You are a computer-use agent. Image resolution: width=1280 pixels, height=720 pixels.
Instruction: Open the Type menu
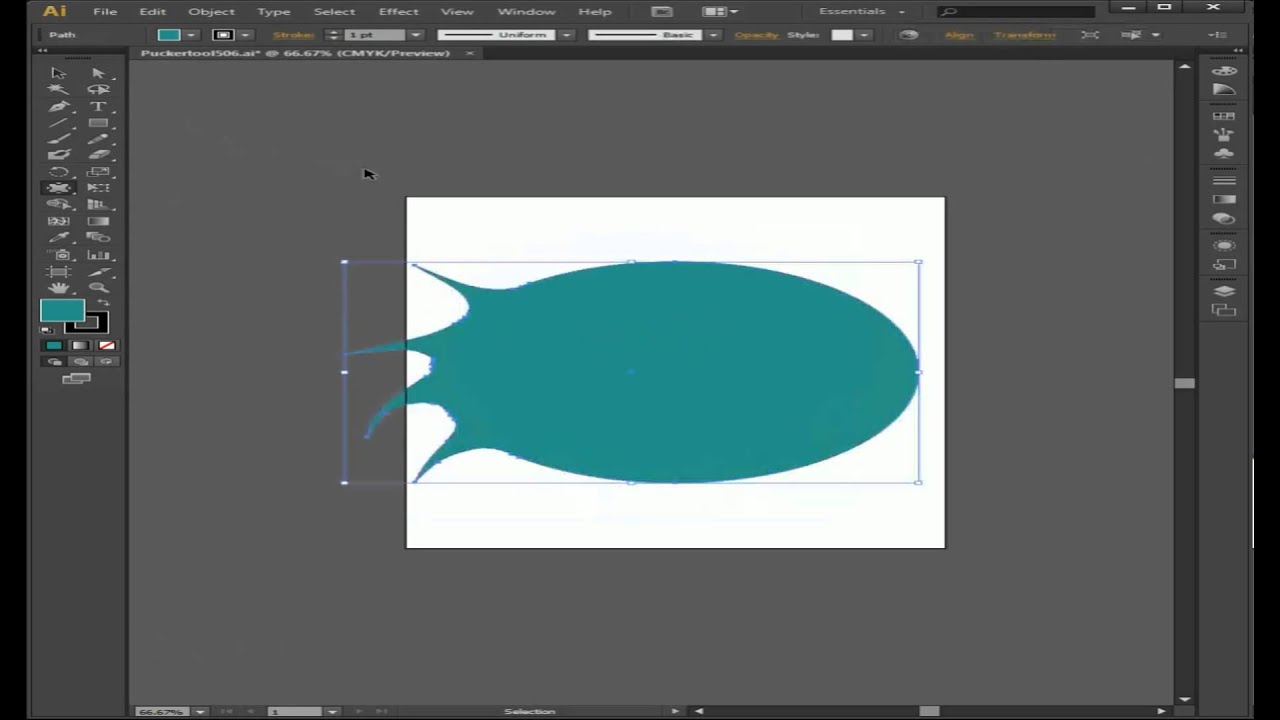point(273,11)
